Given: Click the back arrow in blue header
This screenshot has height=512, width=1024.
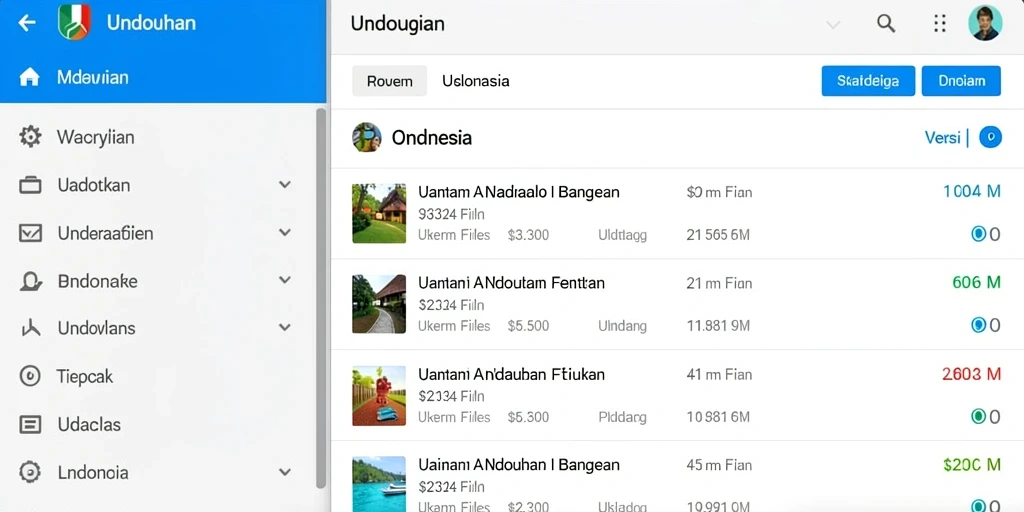Looking at the screenshot, I should (27, 24).
